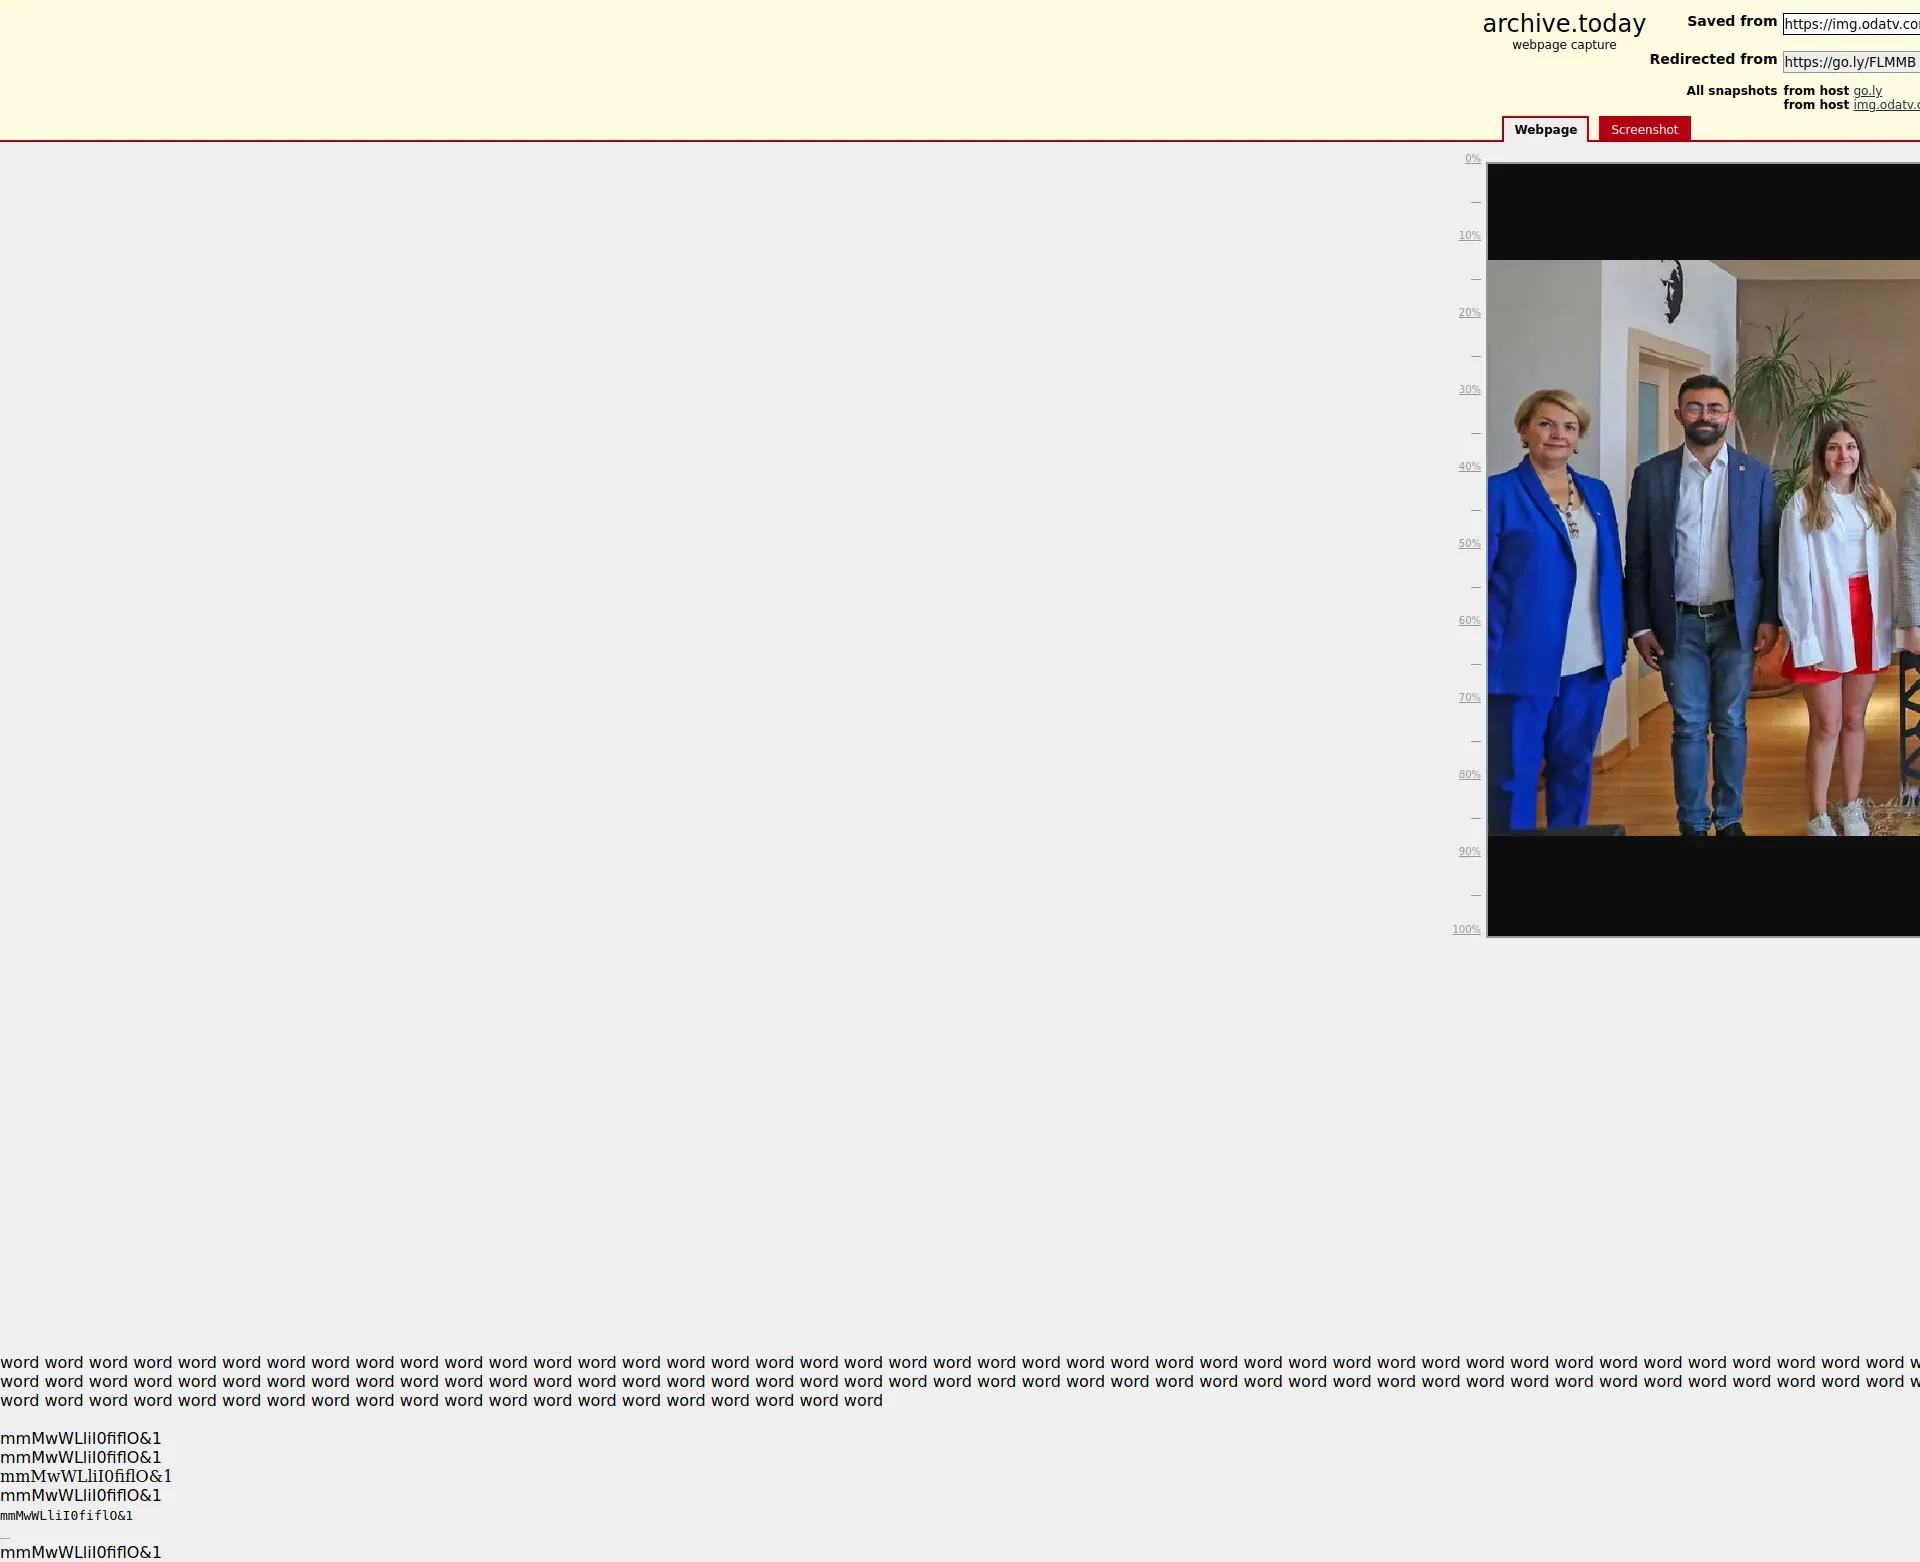Select the 70% position marker
The height and width of the screenshot is (1562, 1920).
click(x=1469, y=698)
